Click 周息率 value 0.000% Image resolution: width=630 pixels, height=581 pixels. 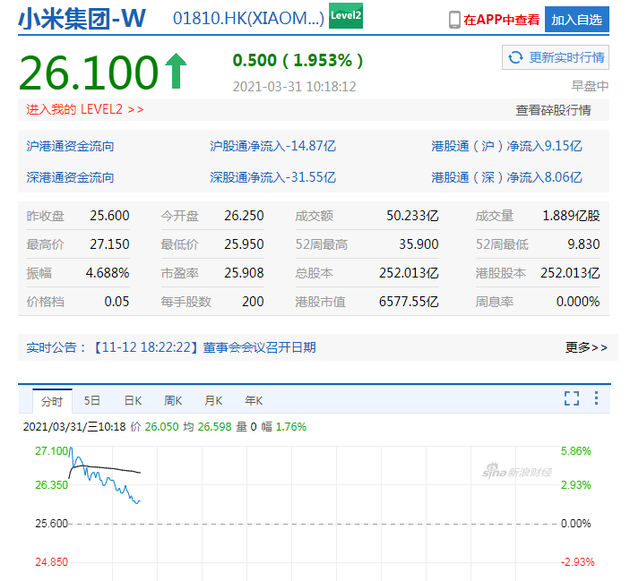point(578,301)
